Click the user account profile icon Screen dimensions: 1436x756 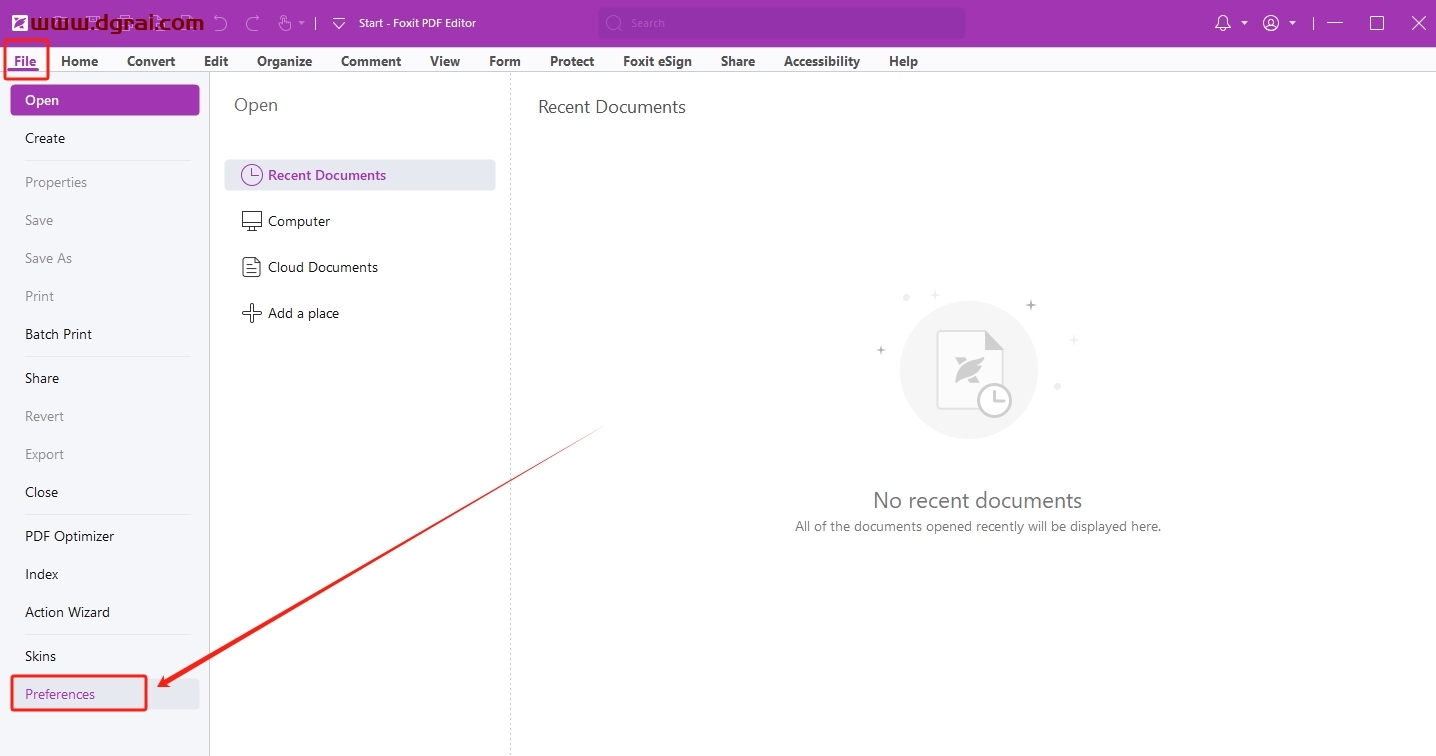(x=1271, y=23)
